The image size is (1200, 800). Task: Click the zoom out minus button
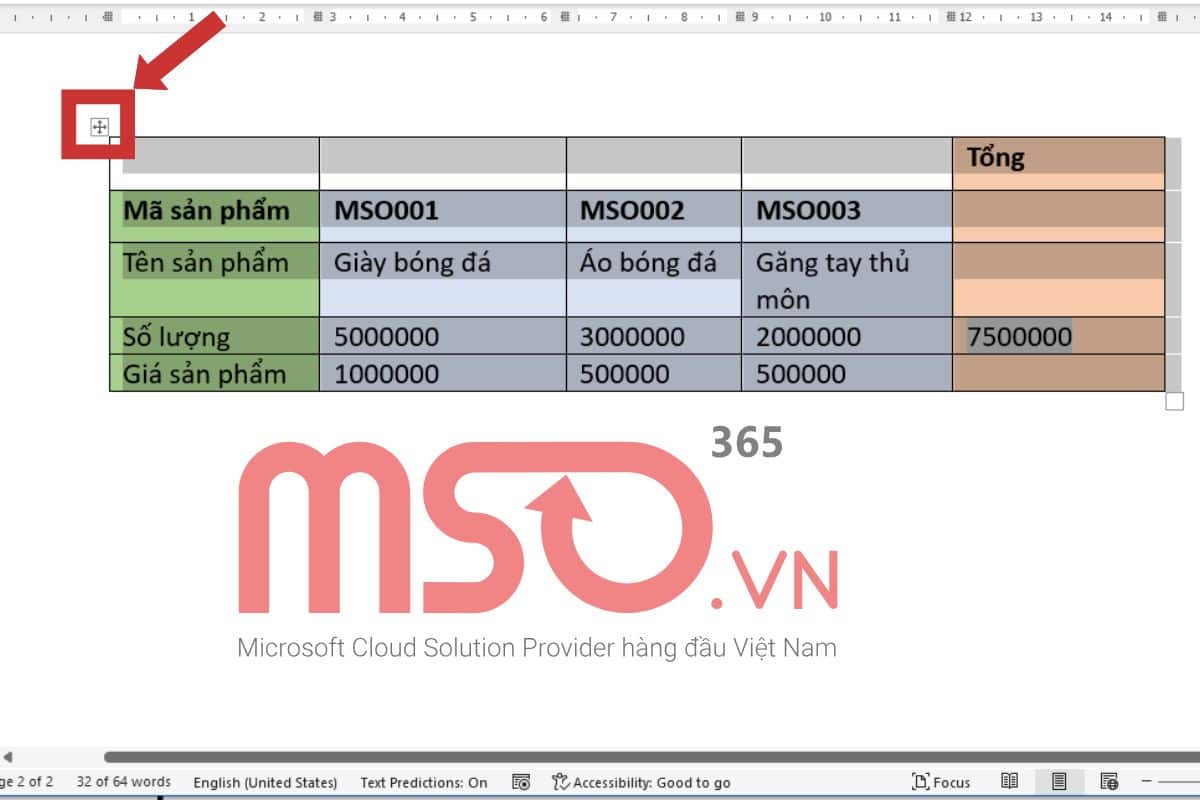click(1147, 782)
